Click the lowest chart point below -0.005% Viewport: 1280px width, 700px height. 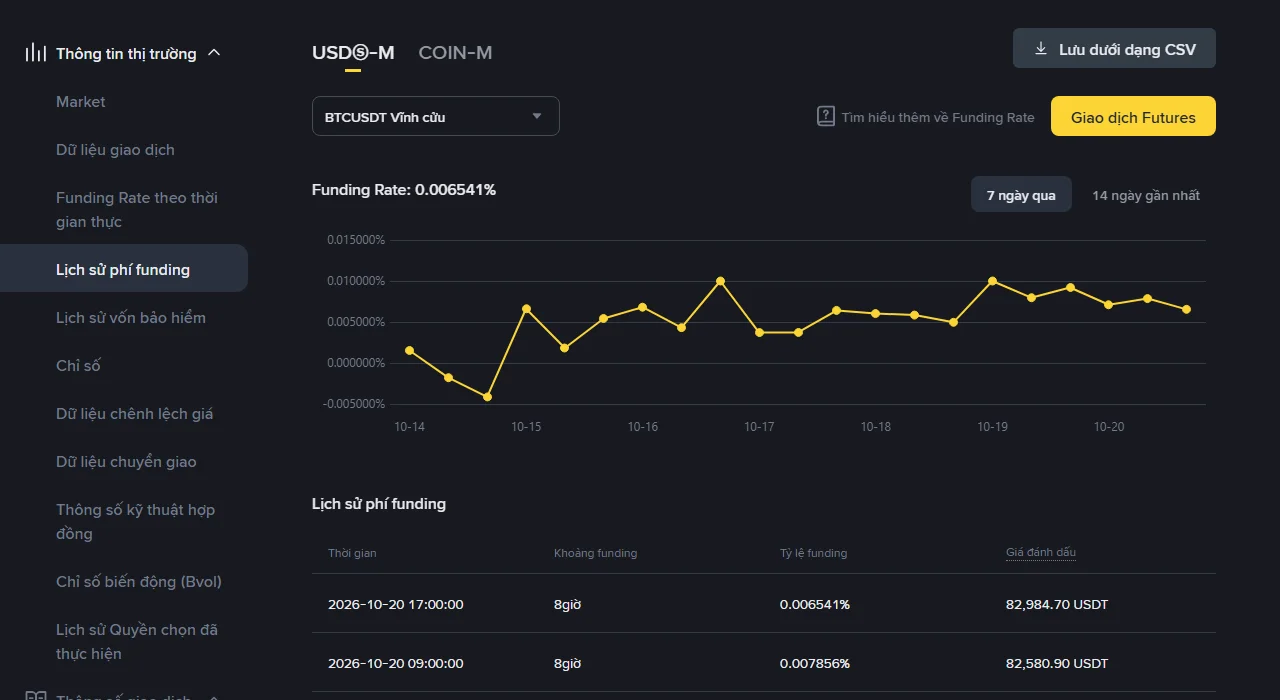[487, 397]
